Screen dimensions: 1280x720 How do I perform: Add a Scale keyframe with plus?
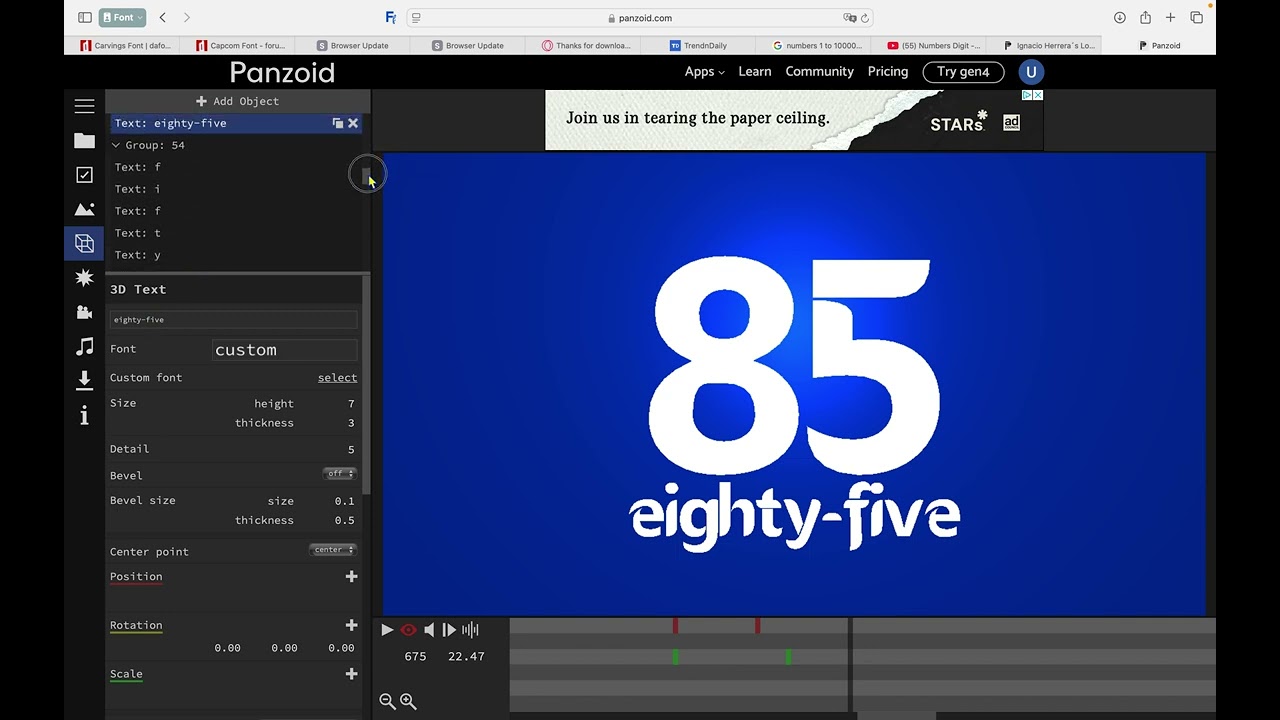[351, 674]
